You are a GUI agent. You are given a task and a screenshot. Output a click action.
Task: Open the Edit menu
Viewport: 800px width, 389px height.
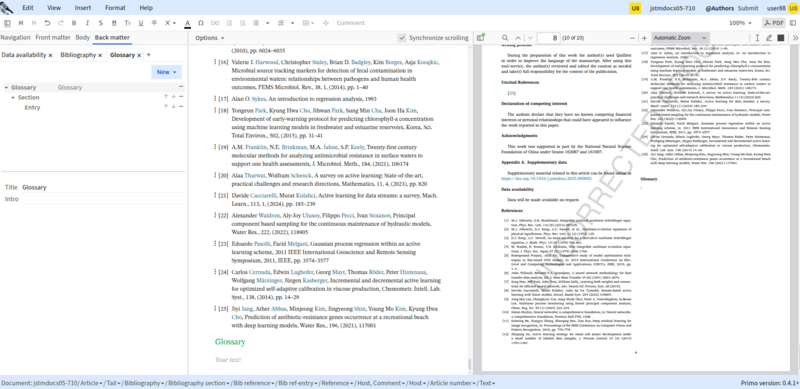point(28,8)
